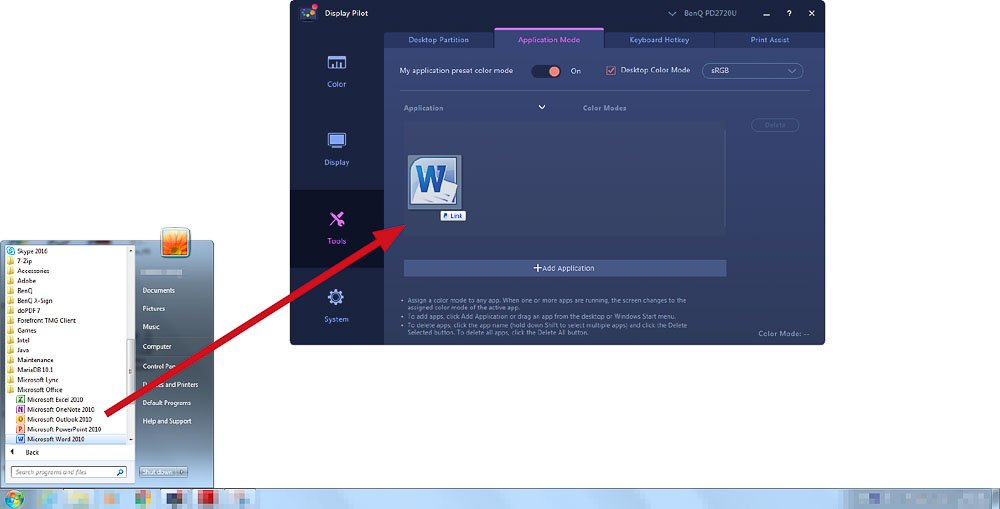Viewport: 1000px width, 509px height.
Task: Expand the Accessories folder
Action: tap(27, 270)
